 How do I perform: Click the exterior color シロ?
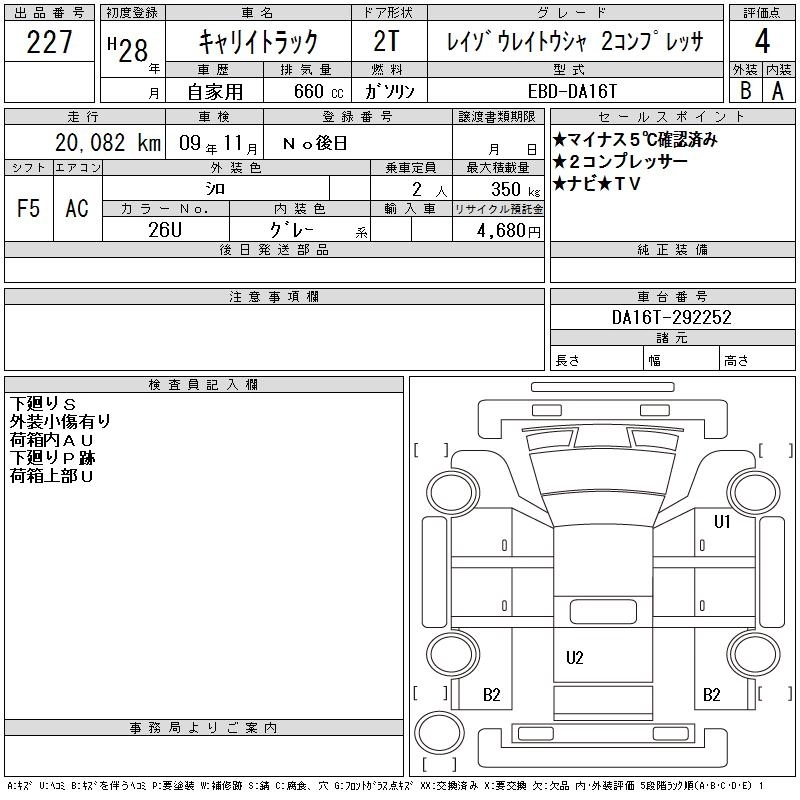215,189
